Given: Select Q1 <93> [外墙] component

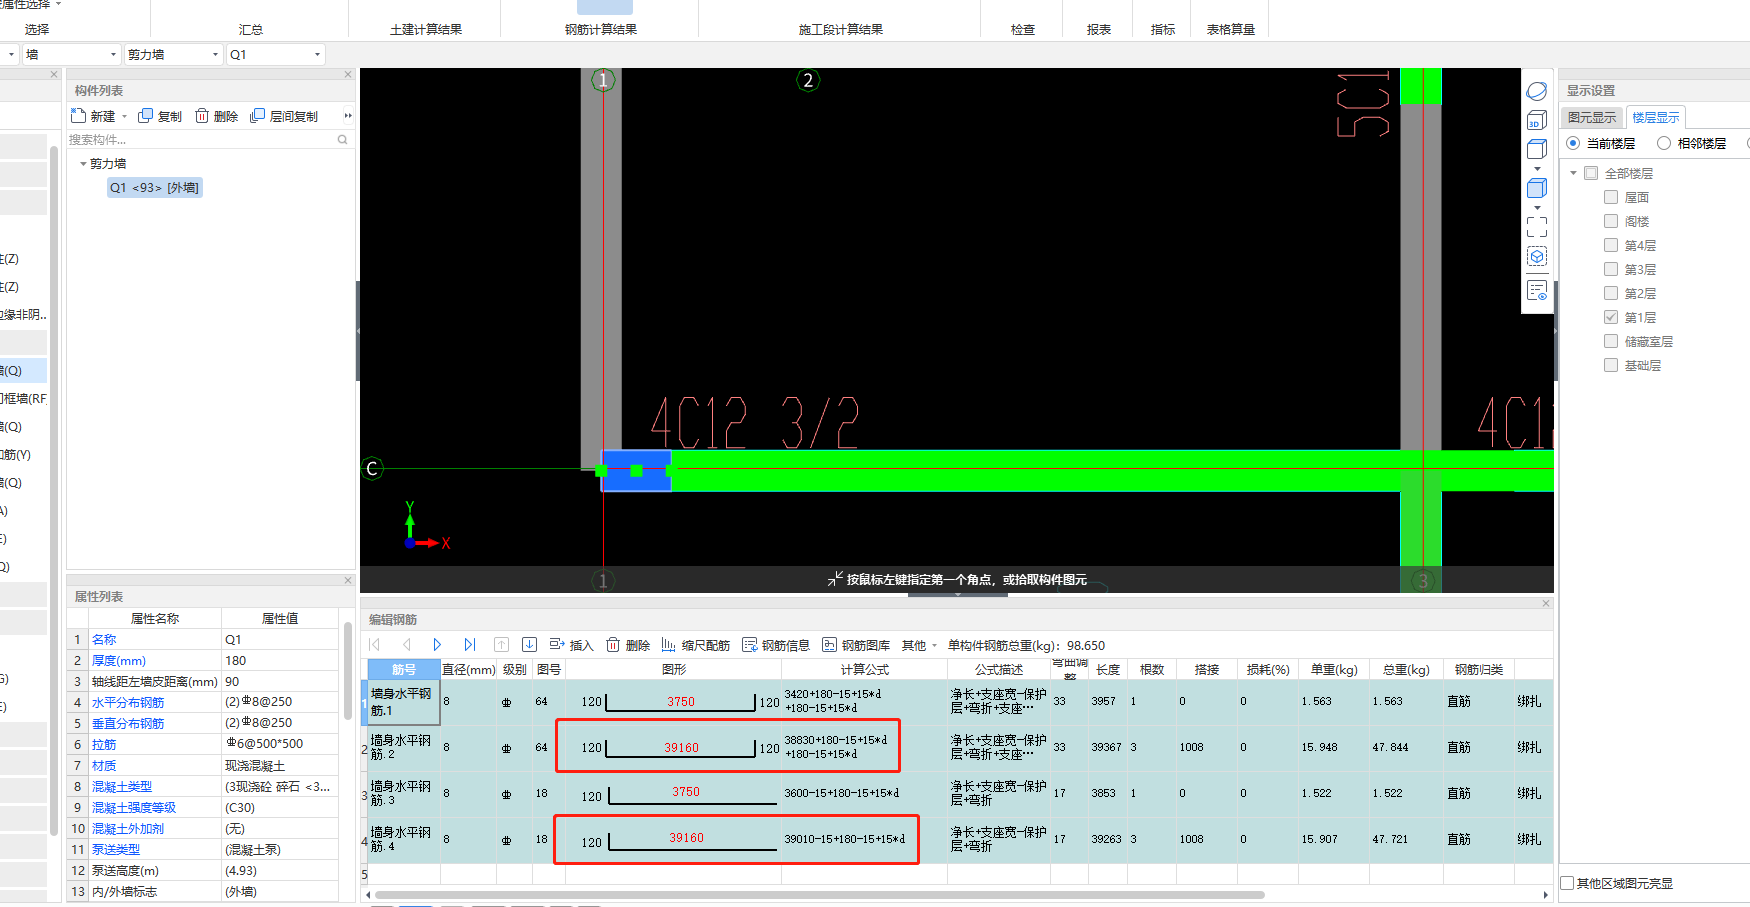Looking at the screenshot, I should click(x=155, y=187).
